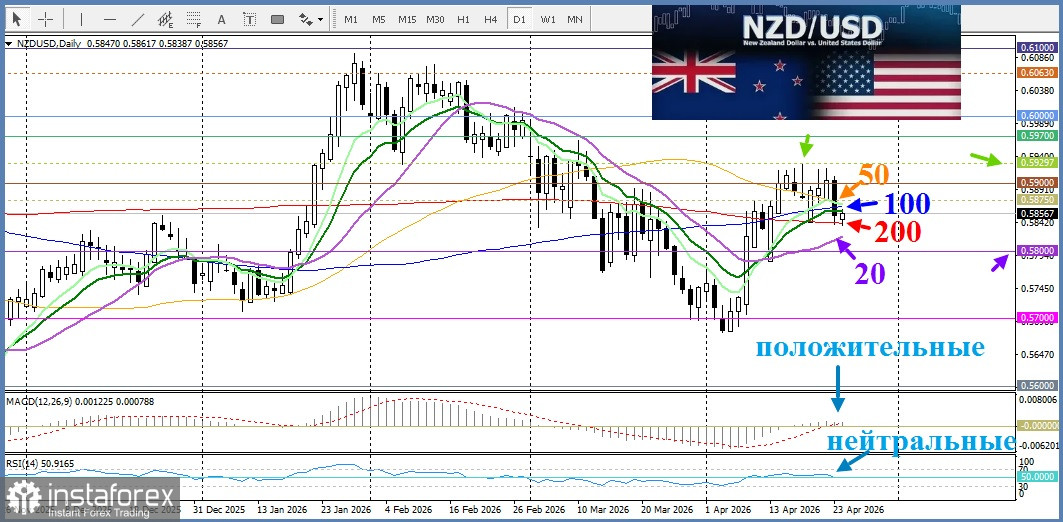Click the 0.59000 price level label
This screenshot has width=1063, height=522.
(1037, 183)
